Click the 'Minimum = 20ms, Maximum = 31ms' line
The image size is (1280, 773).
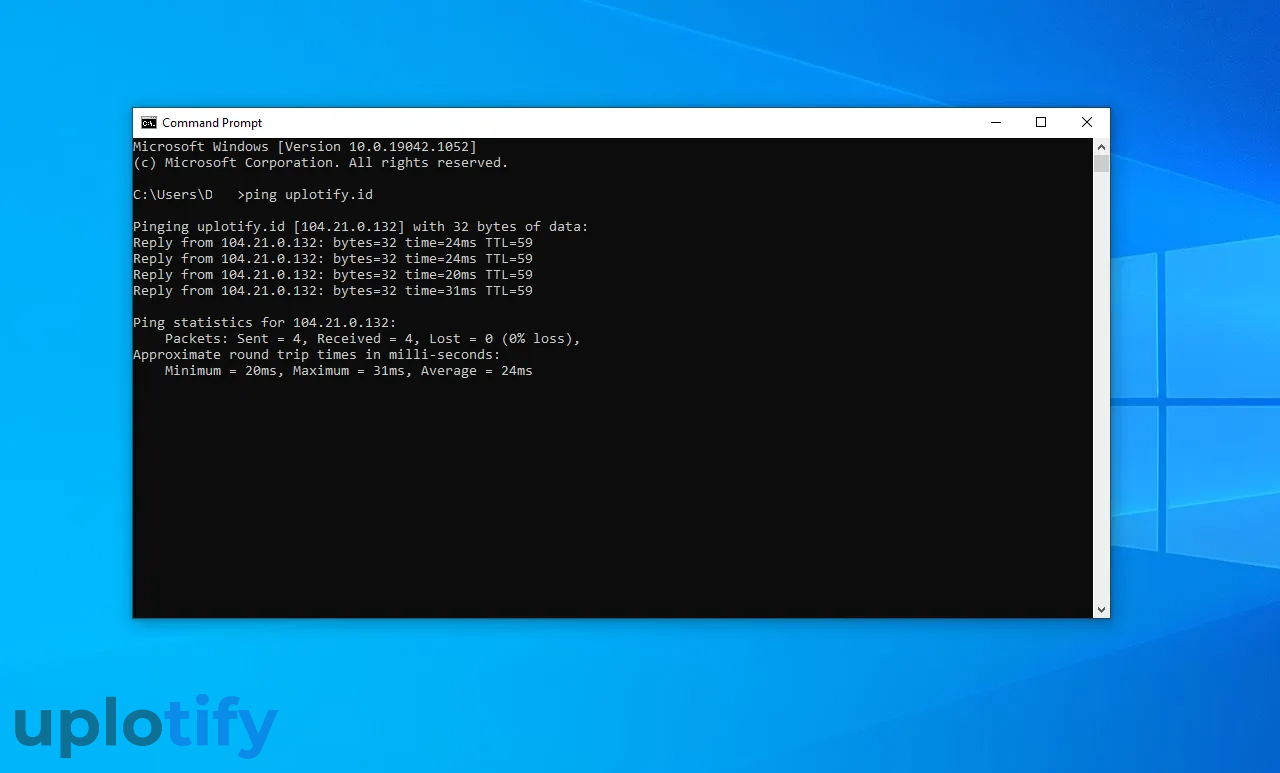(349, 371)
